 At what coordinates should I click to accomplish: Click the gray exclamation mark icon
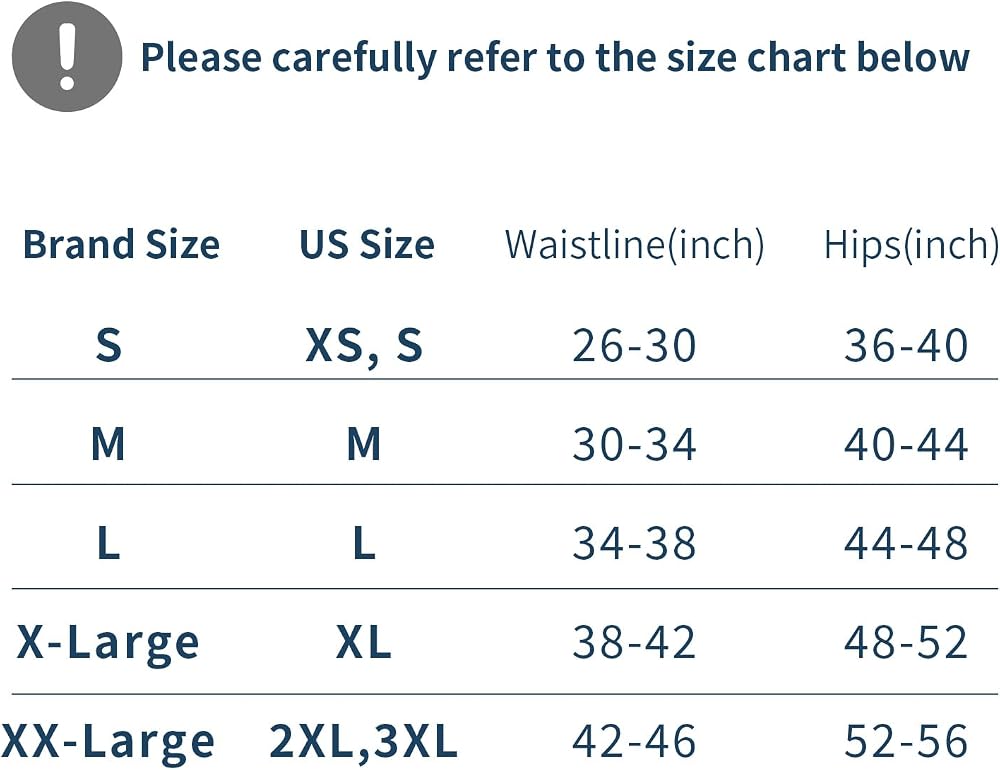67,56
